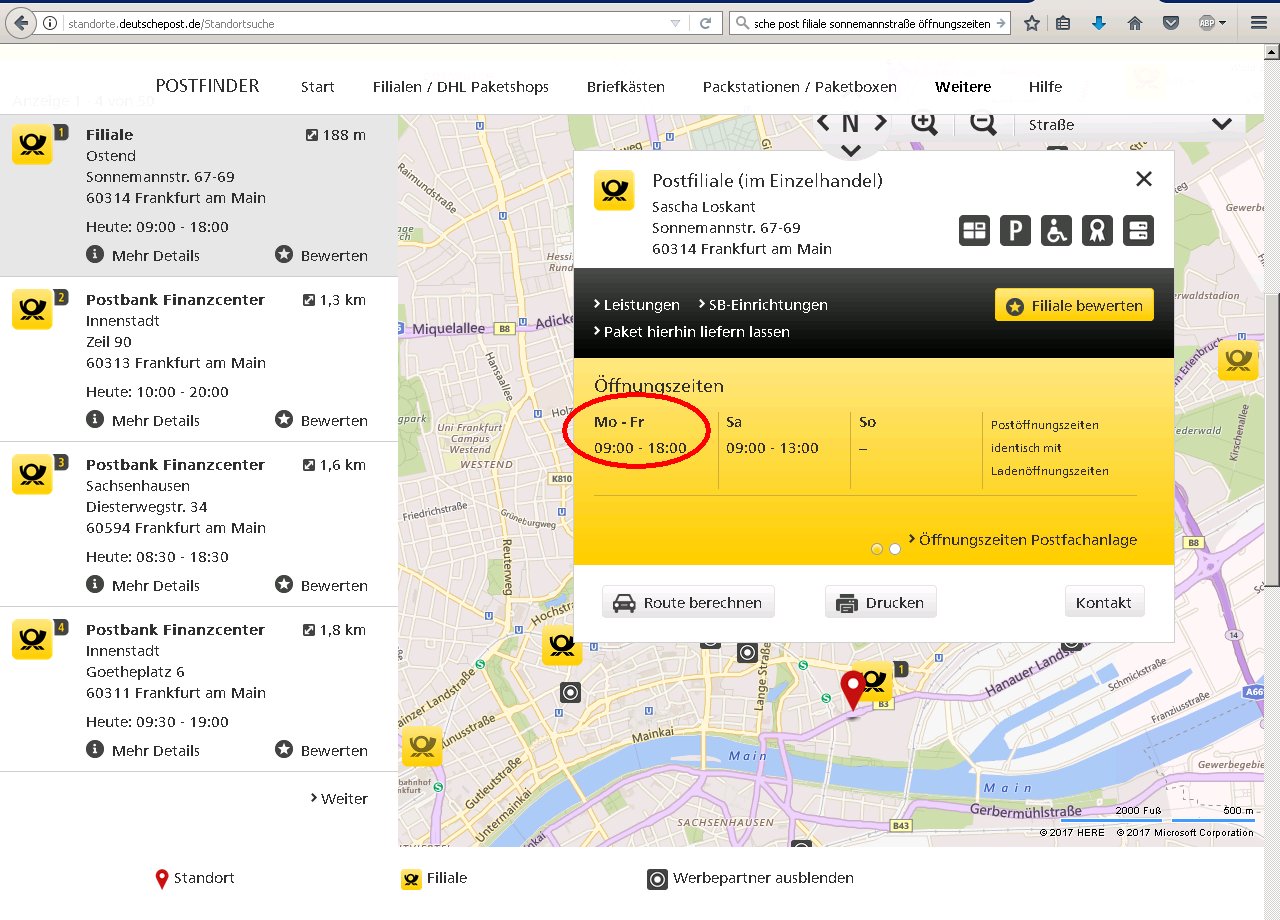Click Mehr Details for Diesterwegstr. 34
This screenshot has height=920, width=1280.
(143, 585)
